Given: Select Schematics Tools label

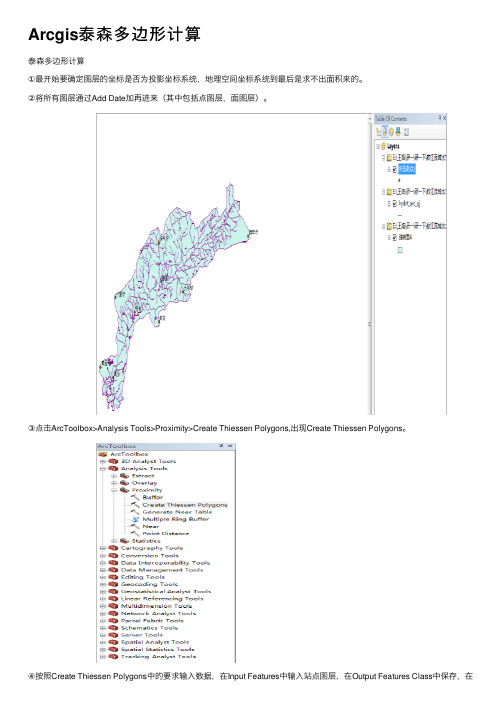Looking at the screenshot, I should pos(149,628).
